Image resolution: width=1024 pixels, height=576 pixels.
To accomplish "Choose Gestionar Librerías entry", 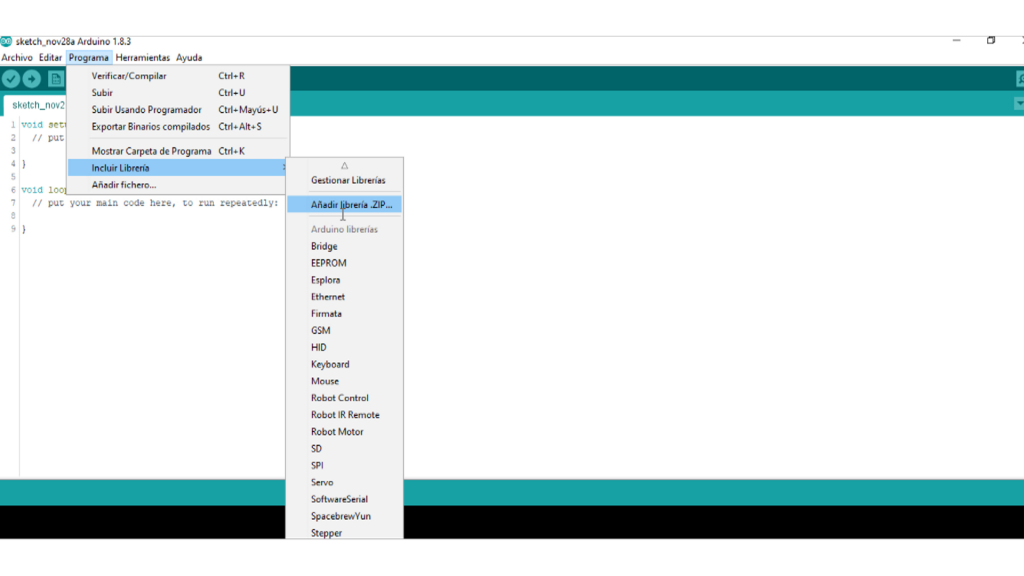I will tap(347, 181).
